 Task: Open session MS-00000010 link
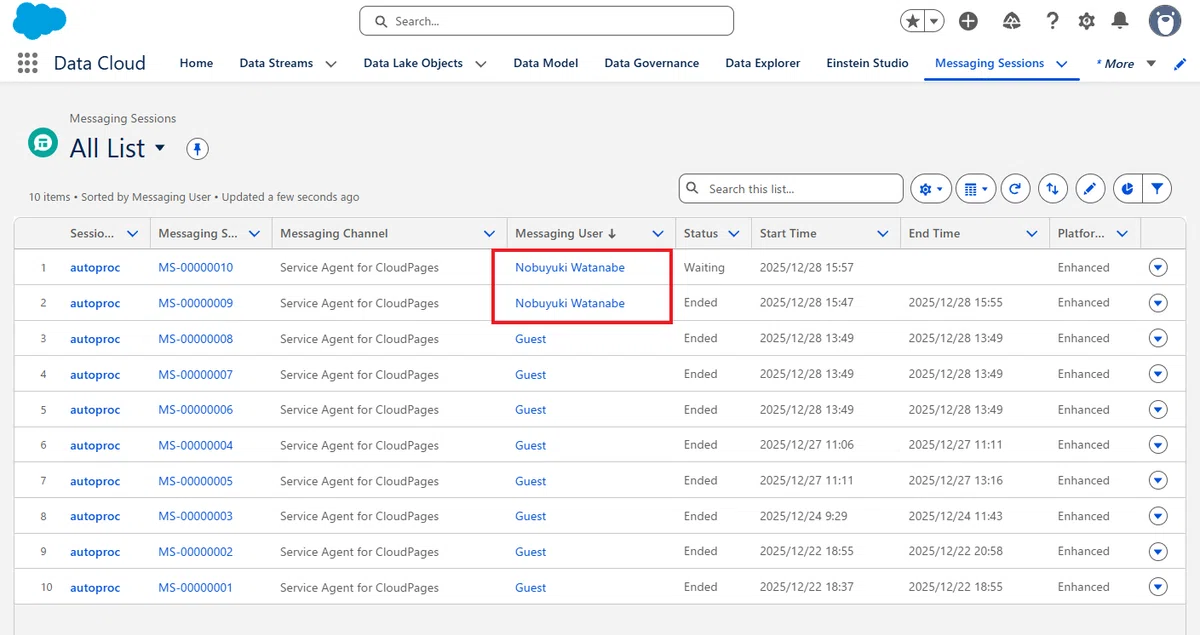coord(196,268)
